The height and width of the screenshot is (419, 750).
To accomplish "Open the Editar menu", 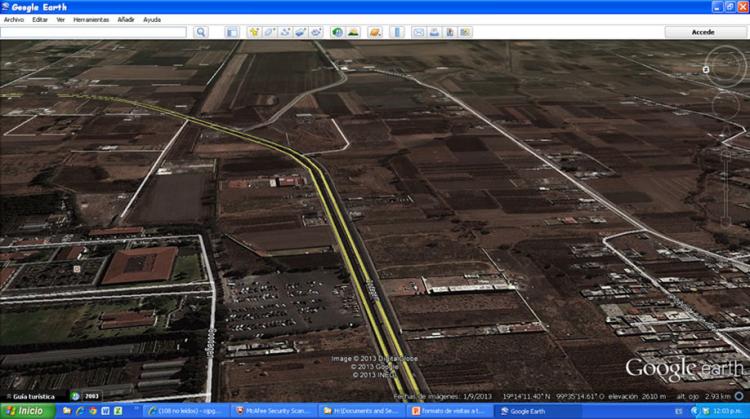I will pos(40,20).
